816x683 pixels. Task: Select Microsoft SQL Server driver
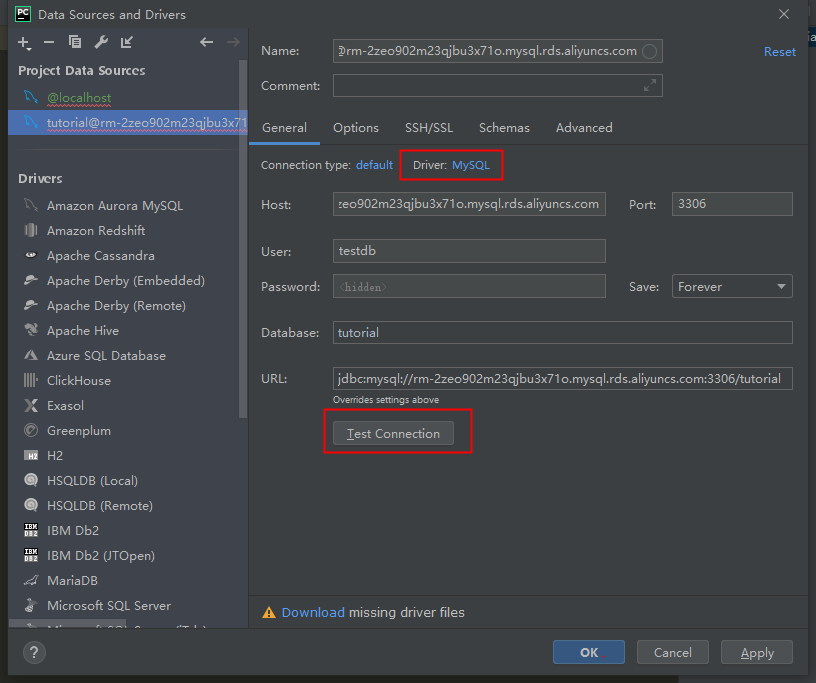[x=109, y=605]
